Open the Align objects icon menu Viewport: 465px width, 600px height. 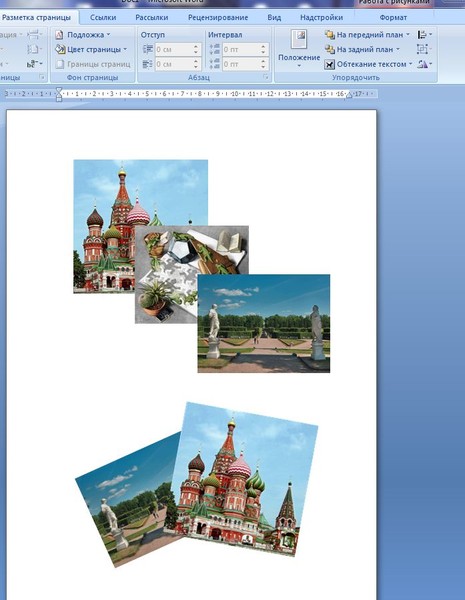(x=424, y=35)
